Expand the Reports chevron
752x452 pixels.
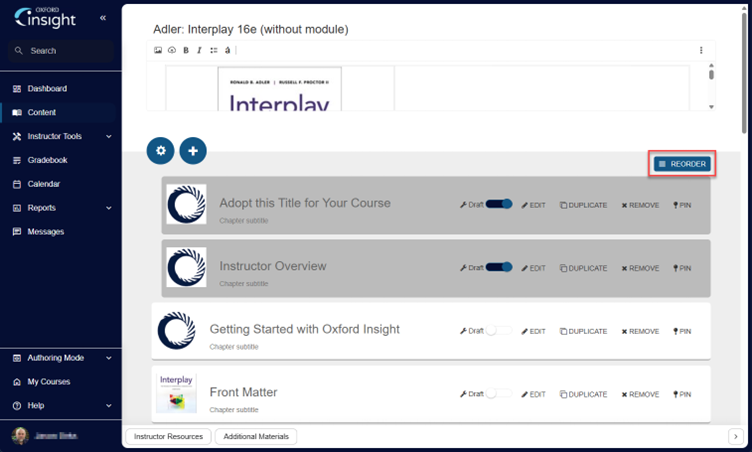click(x=109, y=208)
